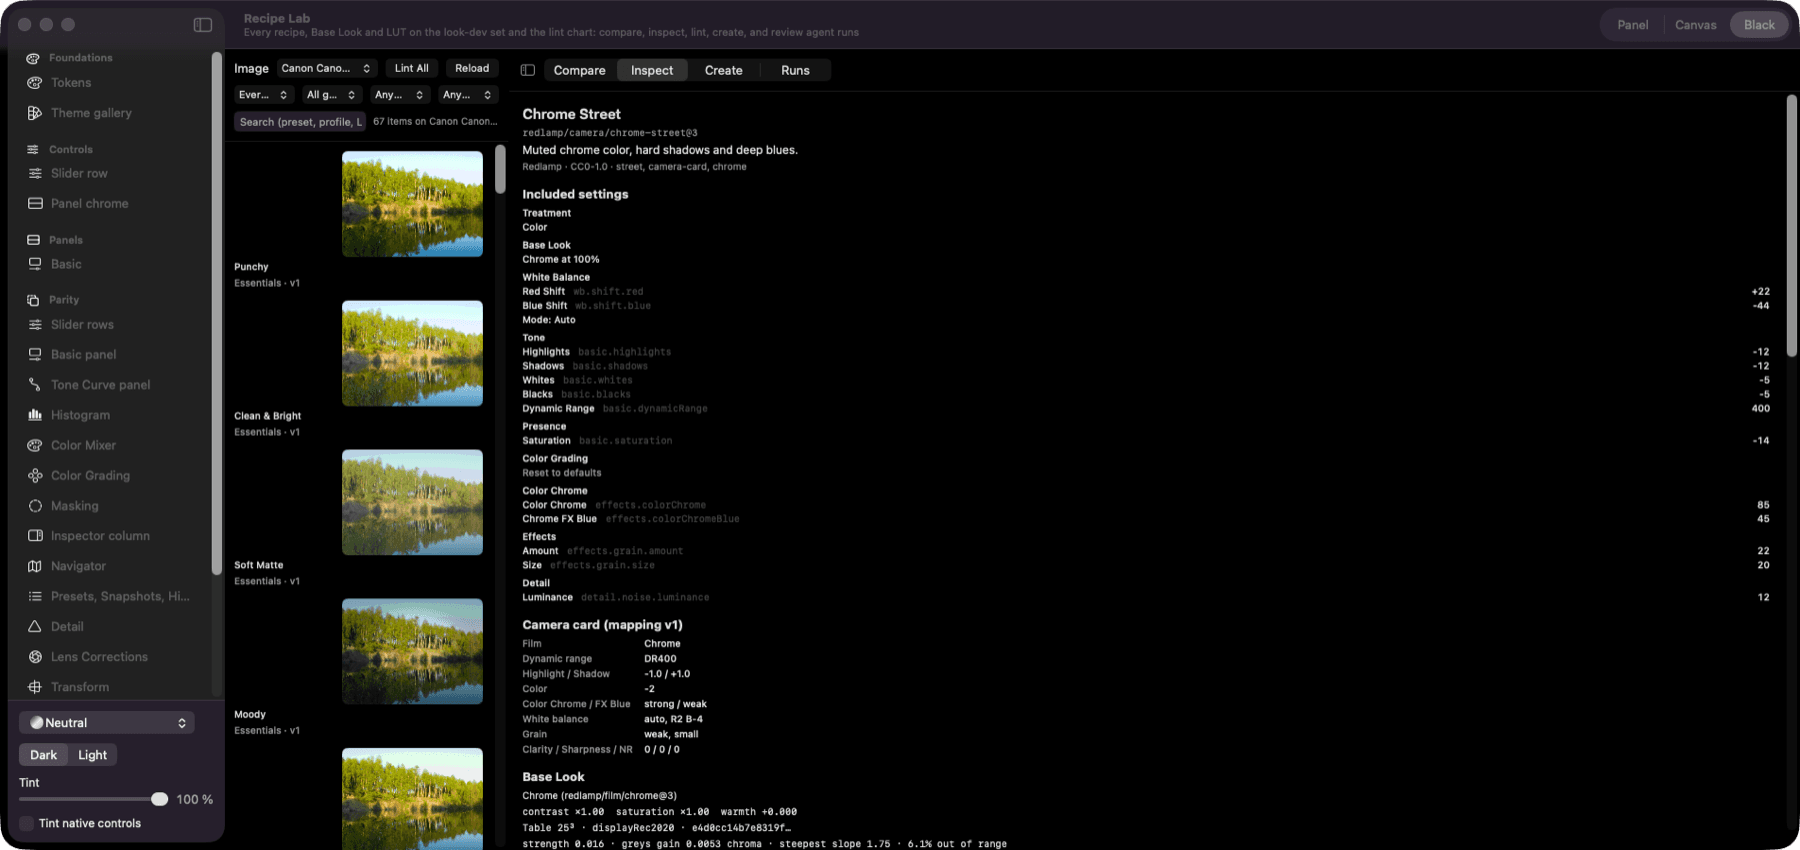Click the Tint slider handle

click(x=159, y=799)
